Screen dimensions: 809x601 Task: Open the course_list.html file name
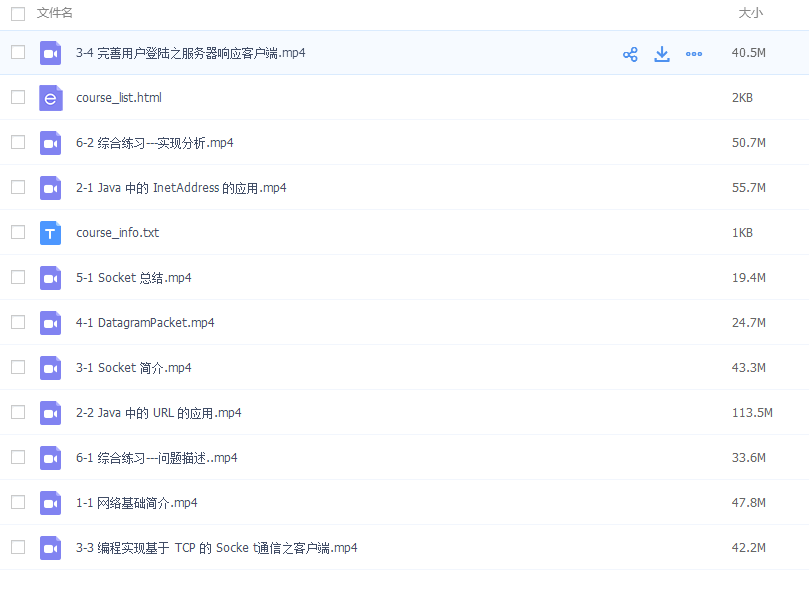click(x=119, y=98)
